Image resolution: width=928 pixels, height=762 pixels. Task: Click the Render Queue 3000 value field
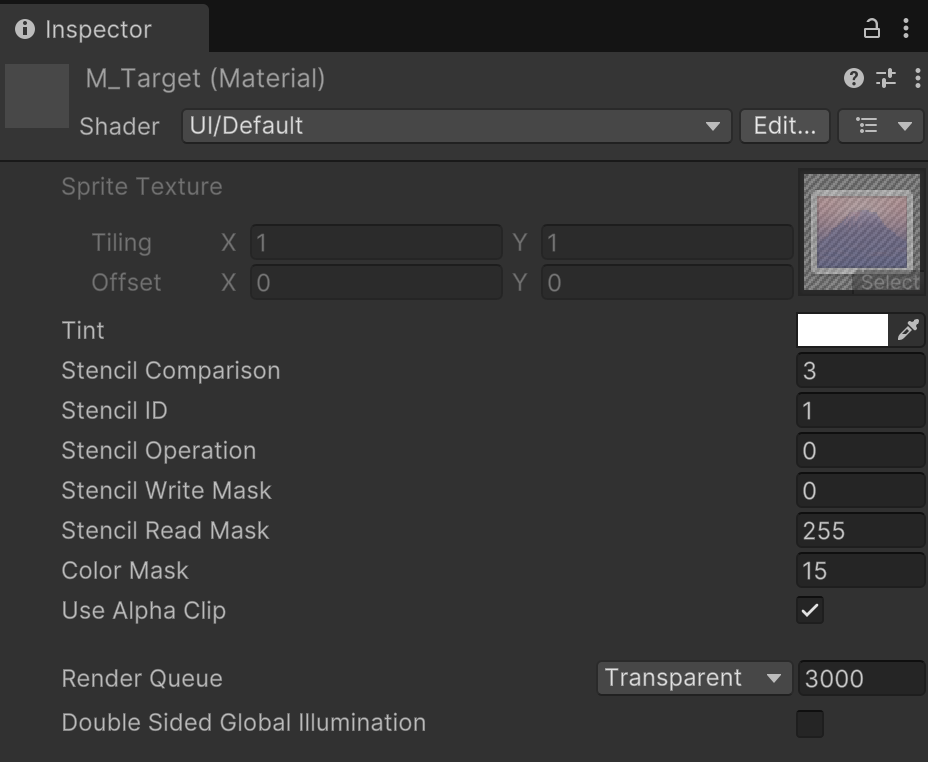[862, 678]
